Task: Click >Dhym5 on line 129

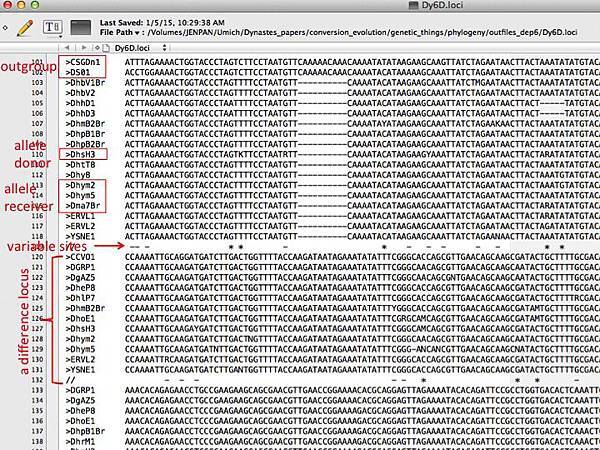Action: coord(80,349)
